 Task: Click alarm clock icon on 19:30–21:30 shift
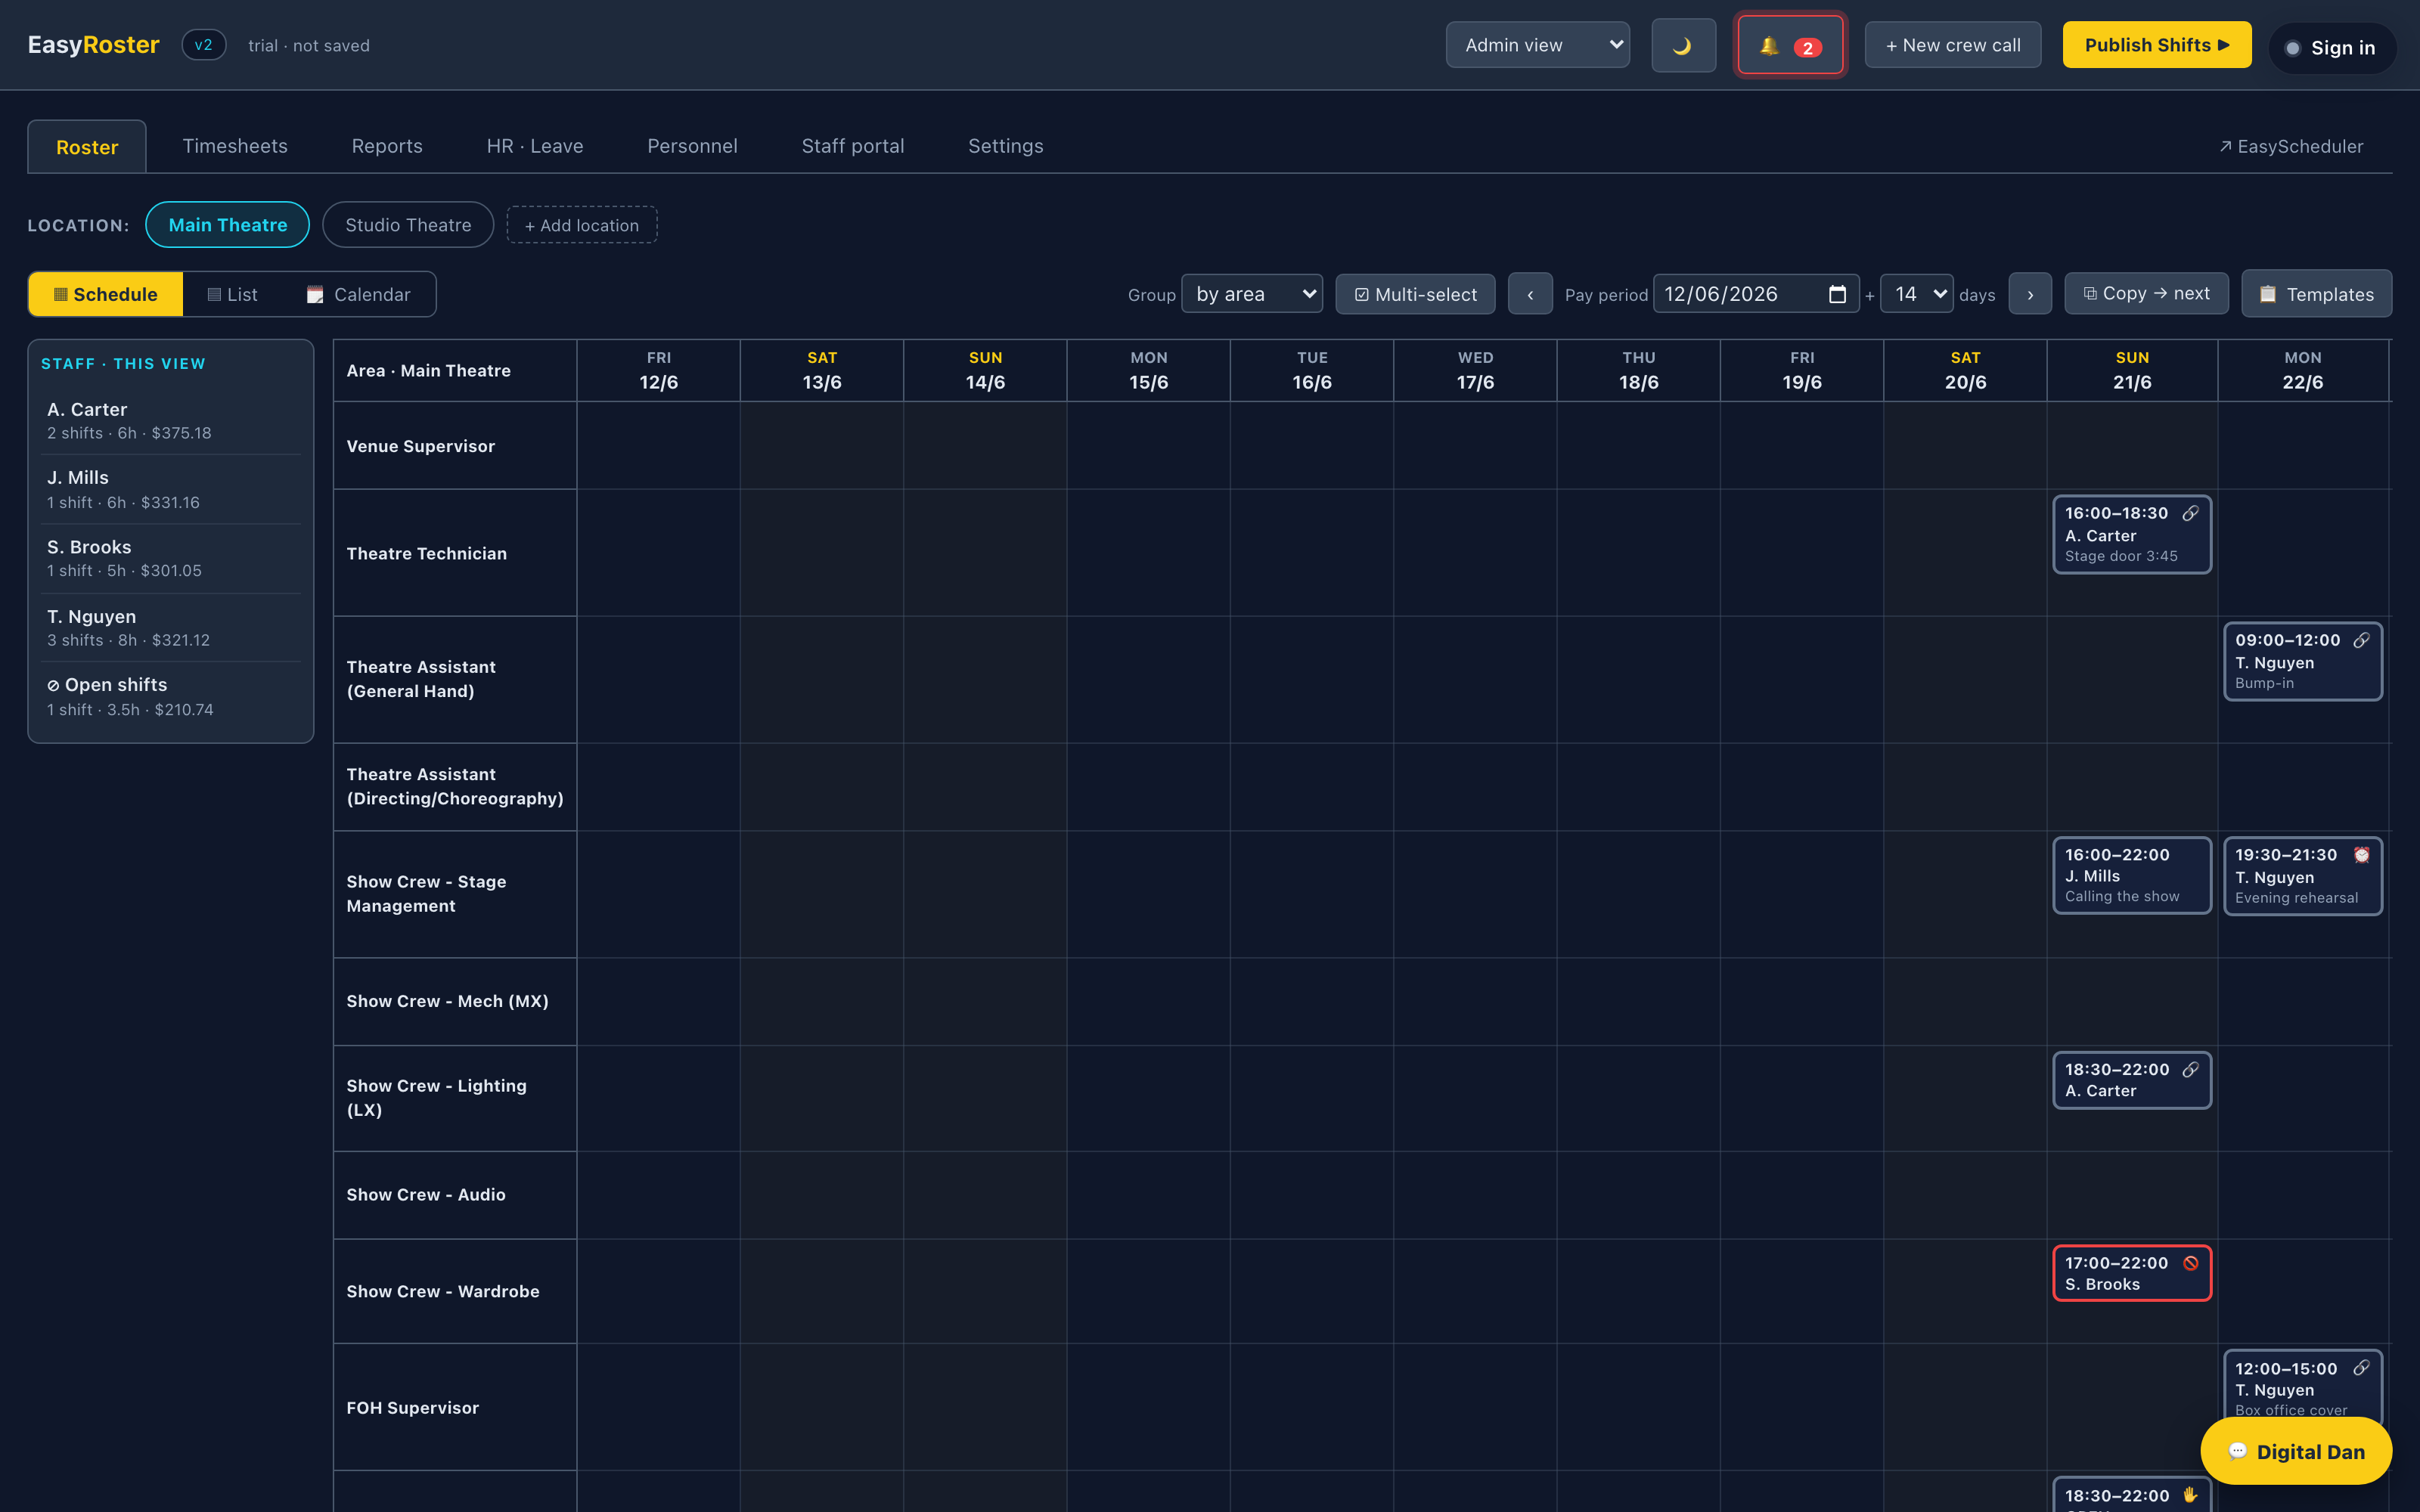tap(2361, 855)
